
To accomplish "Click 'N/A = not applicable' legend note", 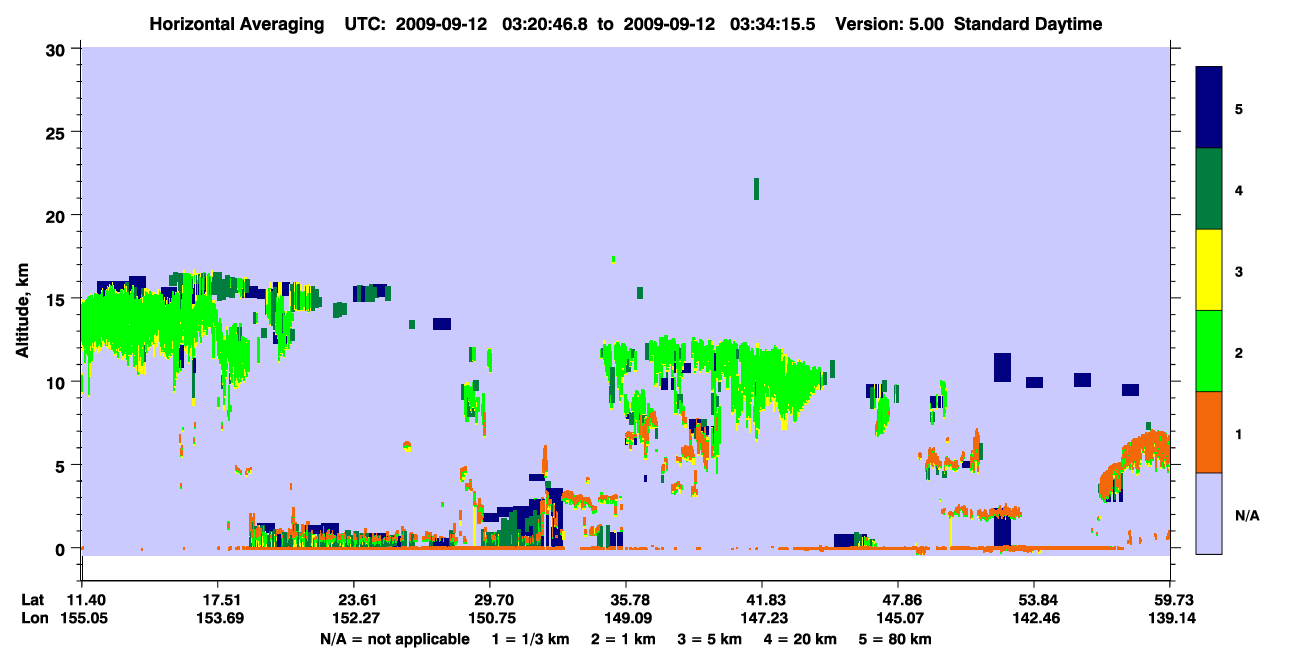I will click(394, 638).
